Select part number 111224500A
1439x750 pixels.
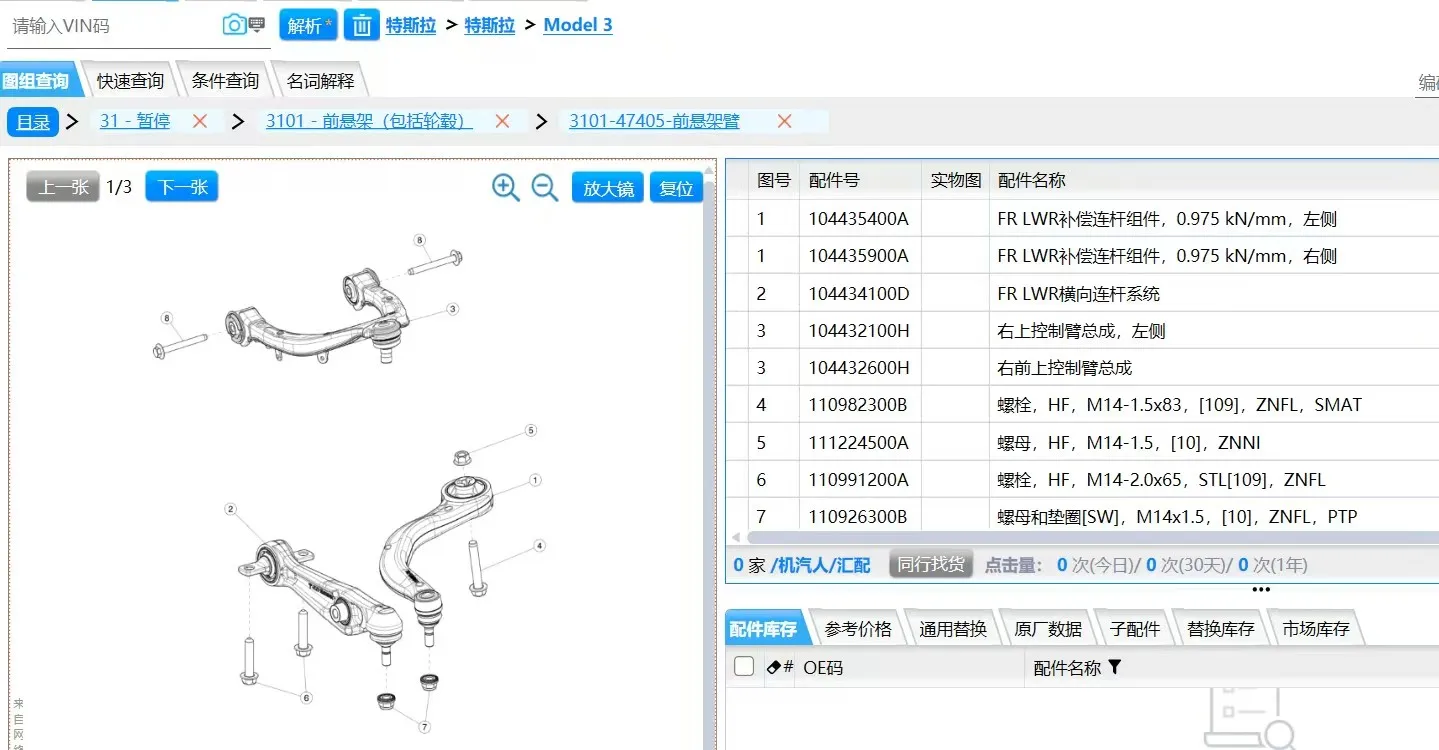pos(859,443)
